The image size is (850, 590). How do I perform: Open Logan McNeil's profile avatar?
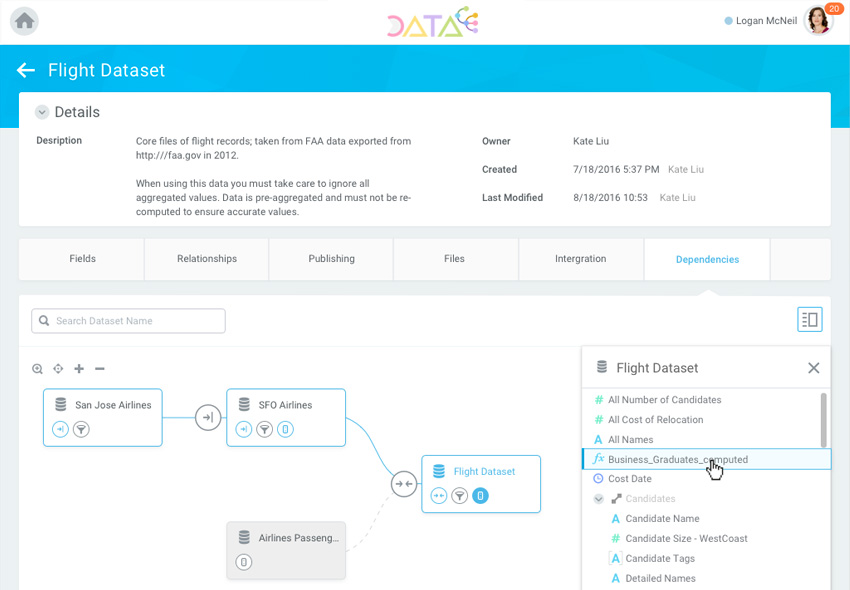tap(817, 21)
